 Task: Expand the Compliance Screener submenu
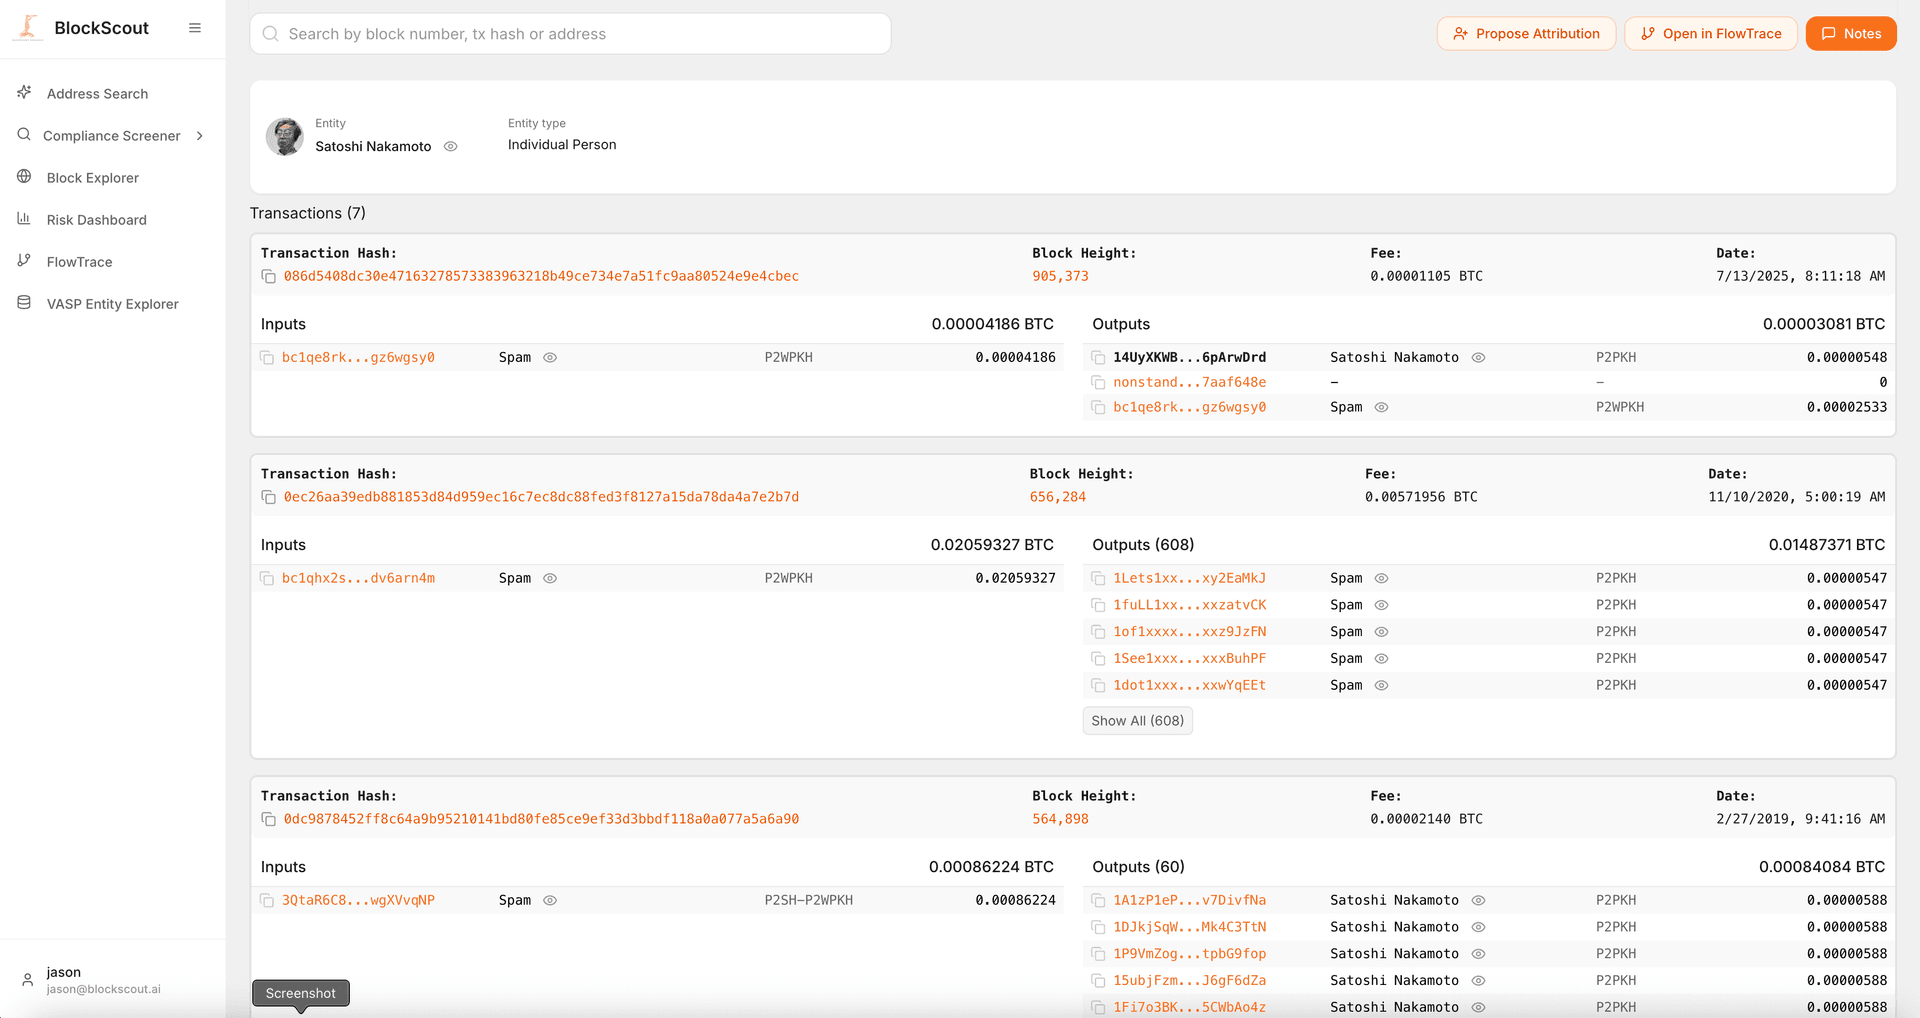point(200,135)
